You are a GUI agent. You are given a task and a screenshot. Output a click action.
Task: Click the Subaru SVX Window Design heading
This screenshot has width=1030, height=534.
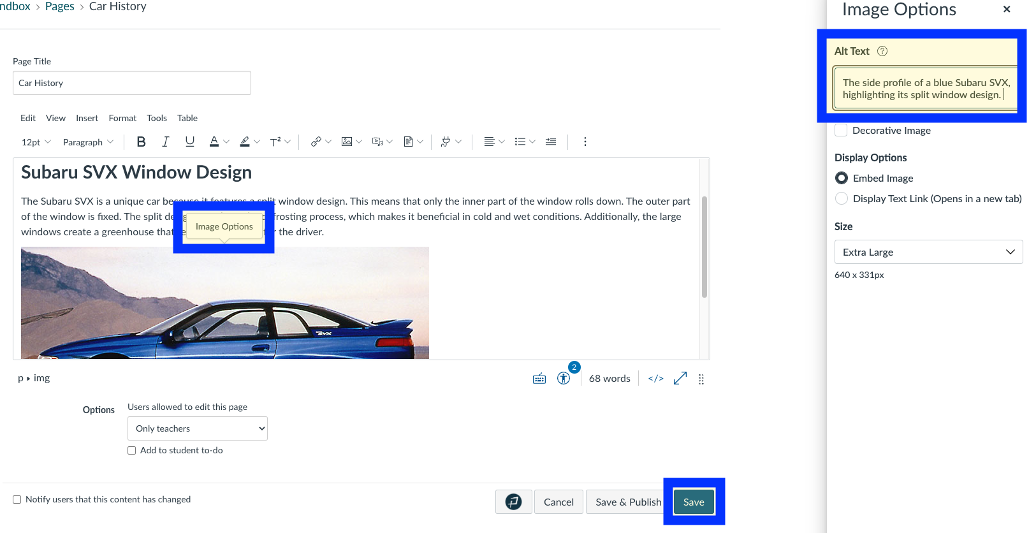pos(136,172)
